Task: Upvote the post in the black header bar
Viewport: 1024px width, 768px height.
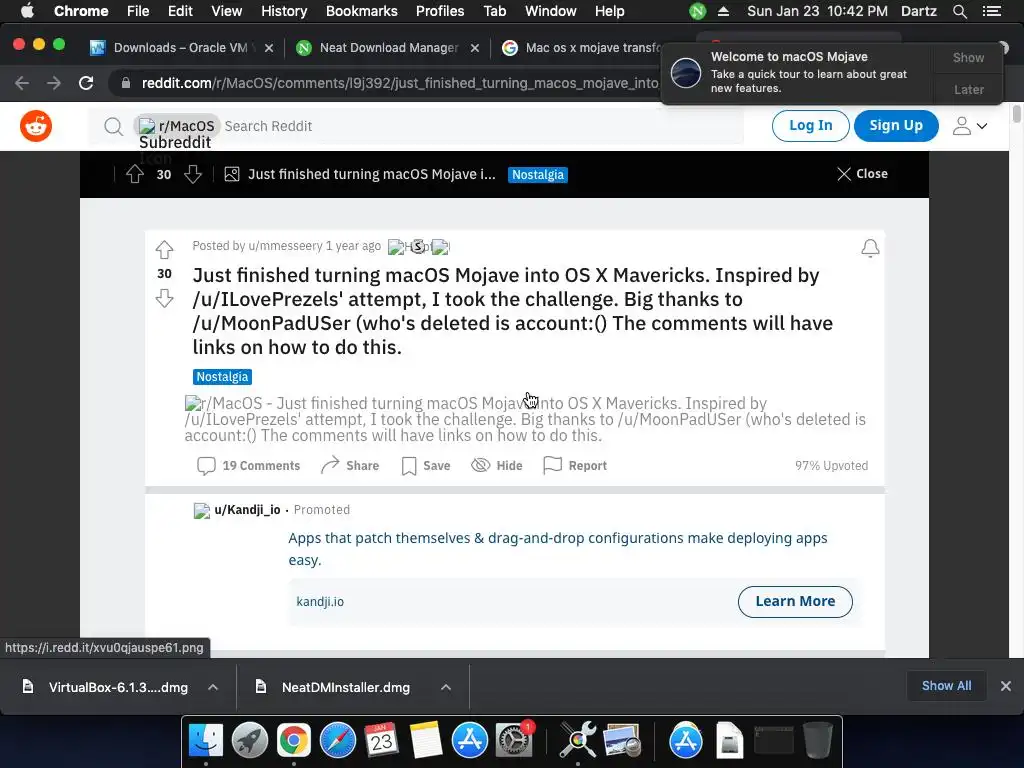Action: pos(135,174)
